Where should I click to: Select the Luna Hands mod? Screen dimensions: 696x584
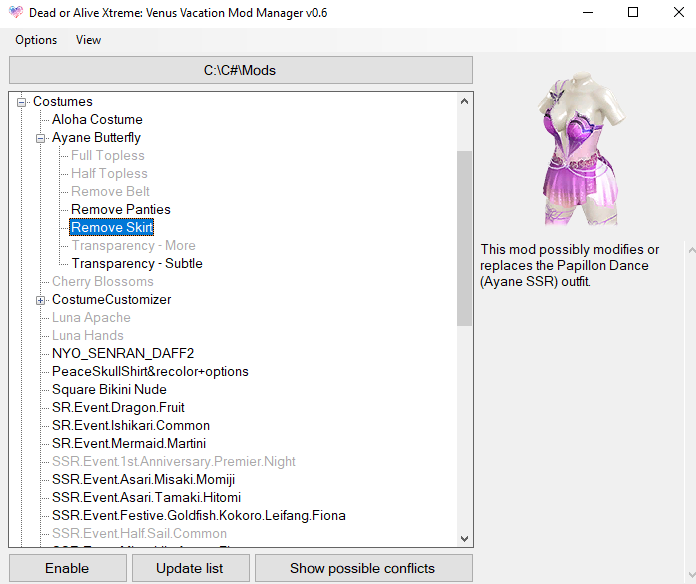(x=88, y=335)
